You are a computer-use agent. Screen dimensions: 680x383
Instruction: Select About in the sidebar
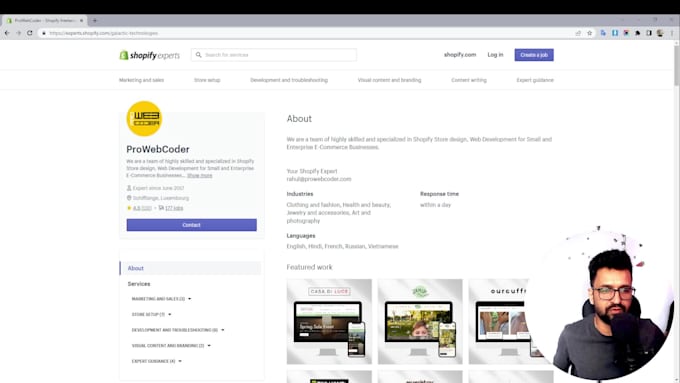pyautogui.click(x=190, y=268)
